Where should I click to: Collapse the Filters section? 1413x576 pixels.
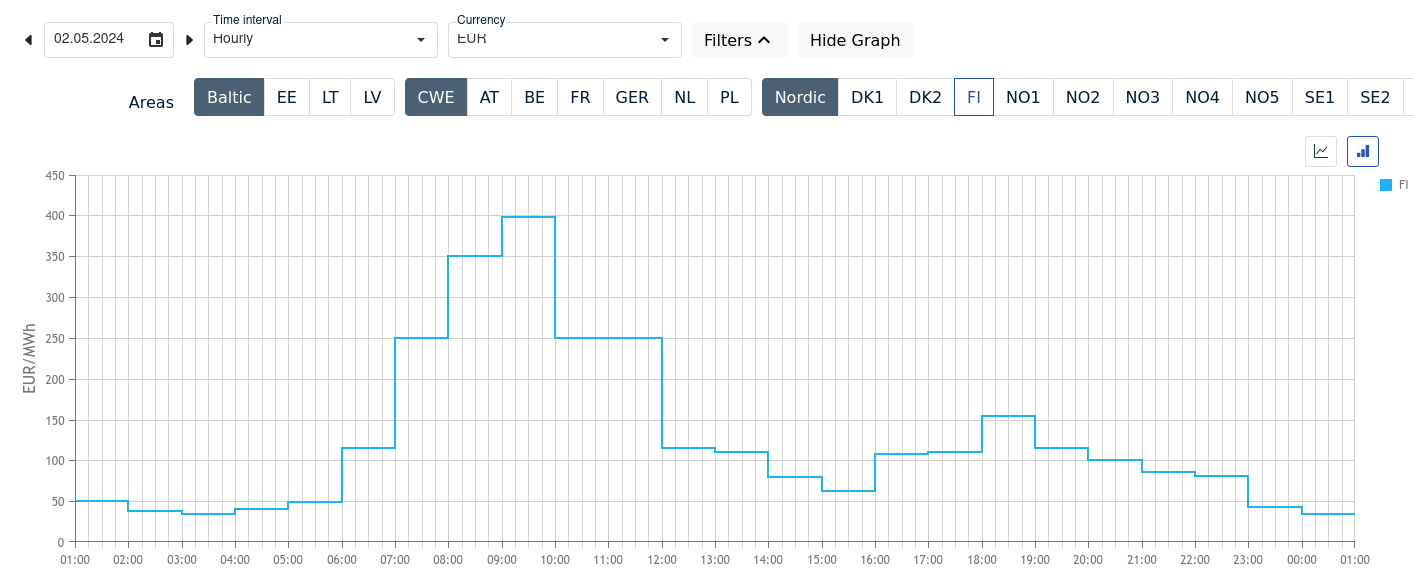click(x=738, y=40)
